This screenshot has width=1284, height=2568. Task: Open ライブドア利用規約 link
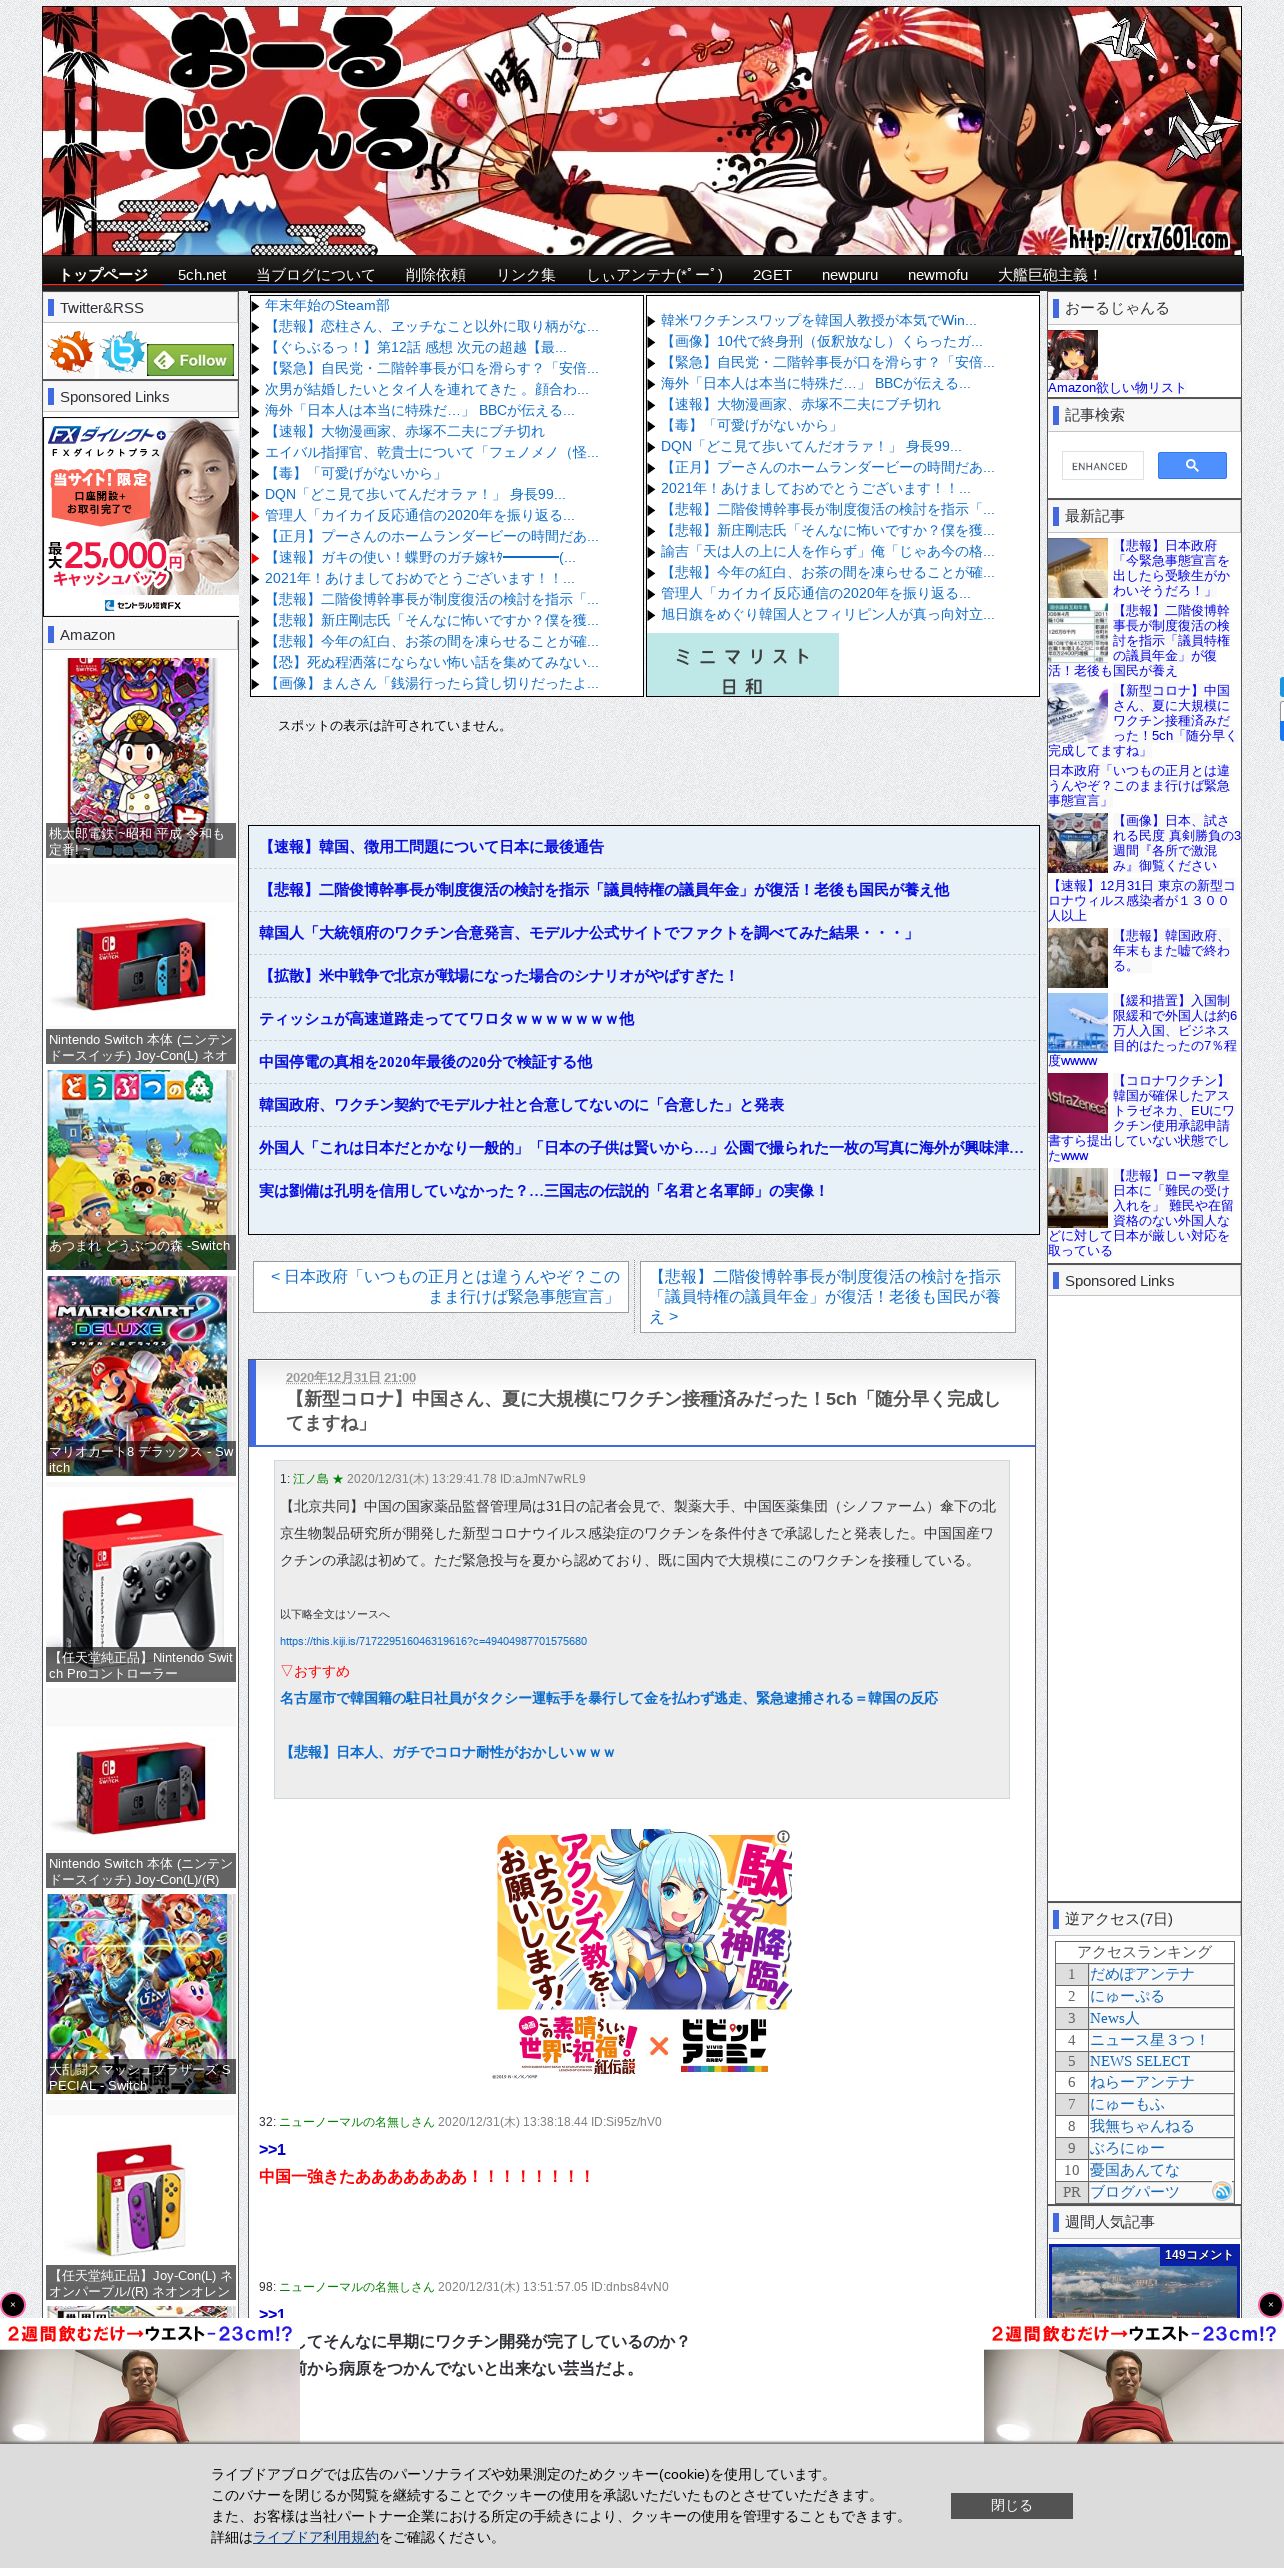point(316,2537)
